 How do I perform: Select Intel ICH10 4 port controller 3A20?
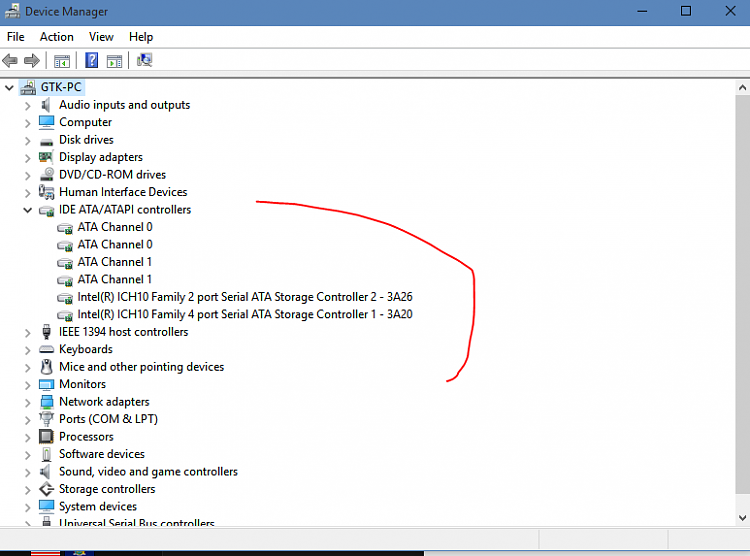click(245, 314)
